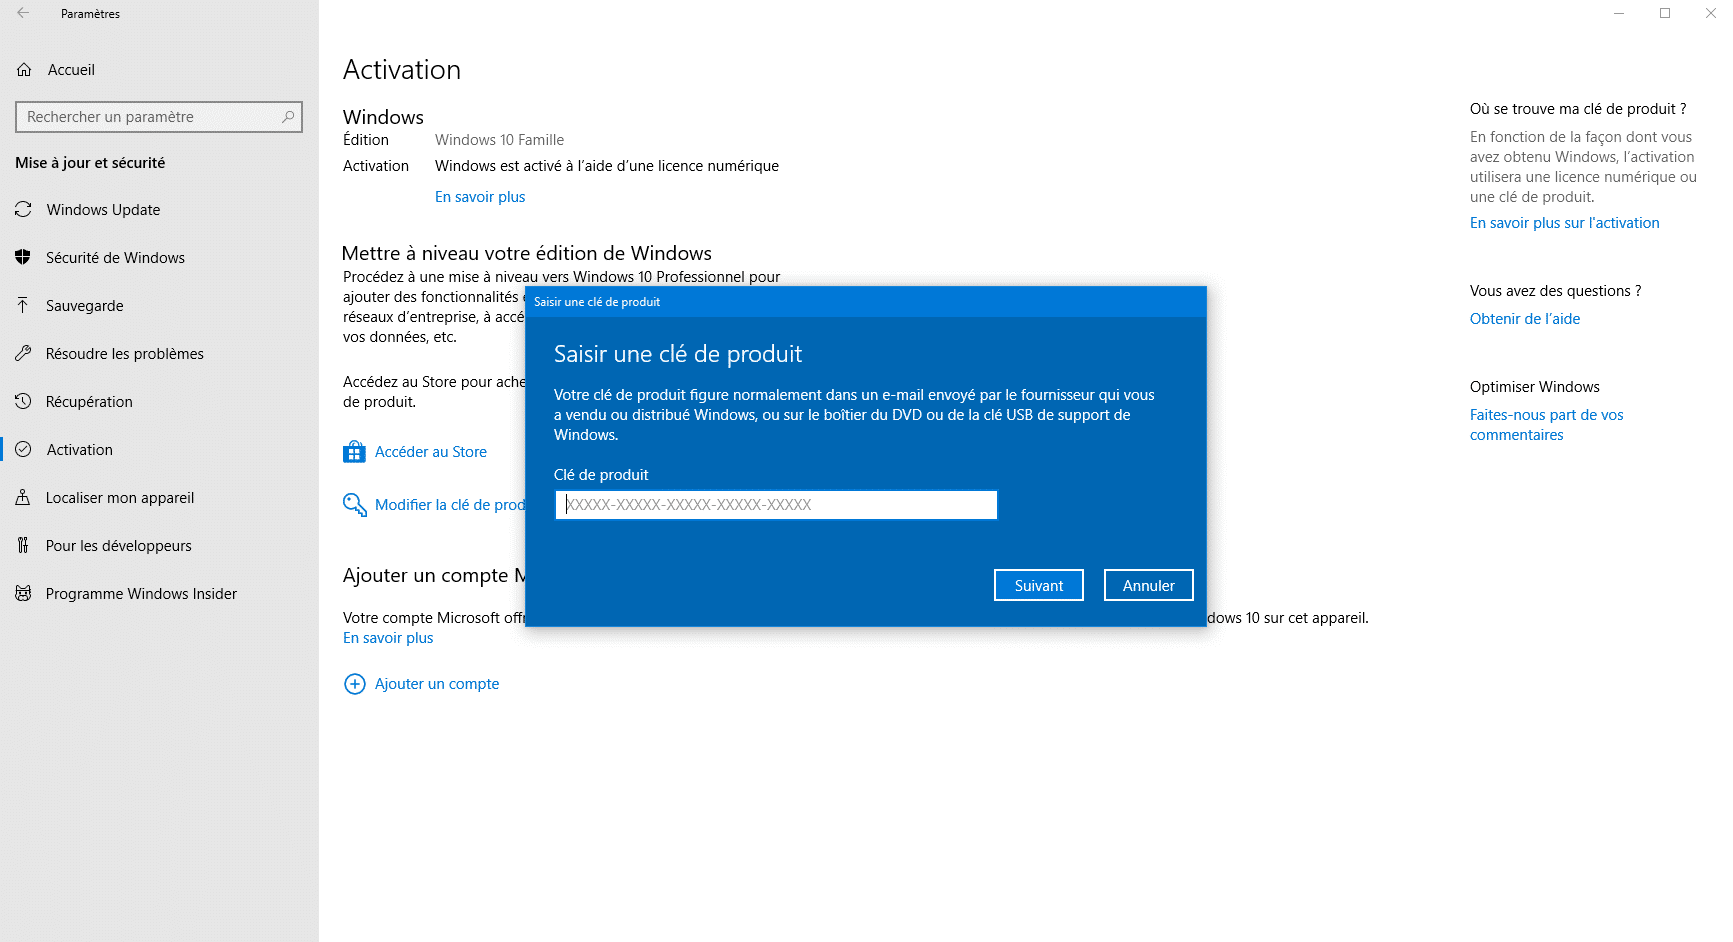This screenshot has height=942, width=1733.
Task: Open En savoir plus sur l'activation link
Action: coord(1564,223)
